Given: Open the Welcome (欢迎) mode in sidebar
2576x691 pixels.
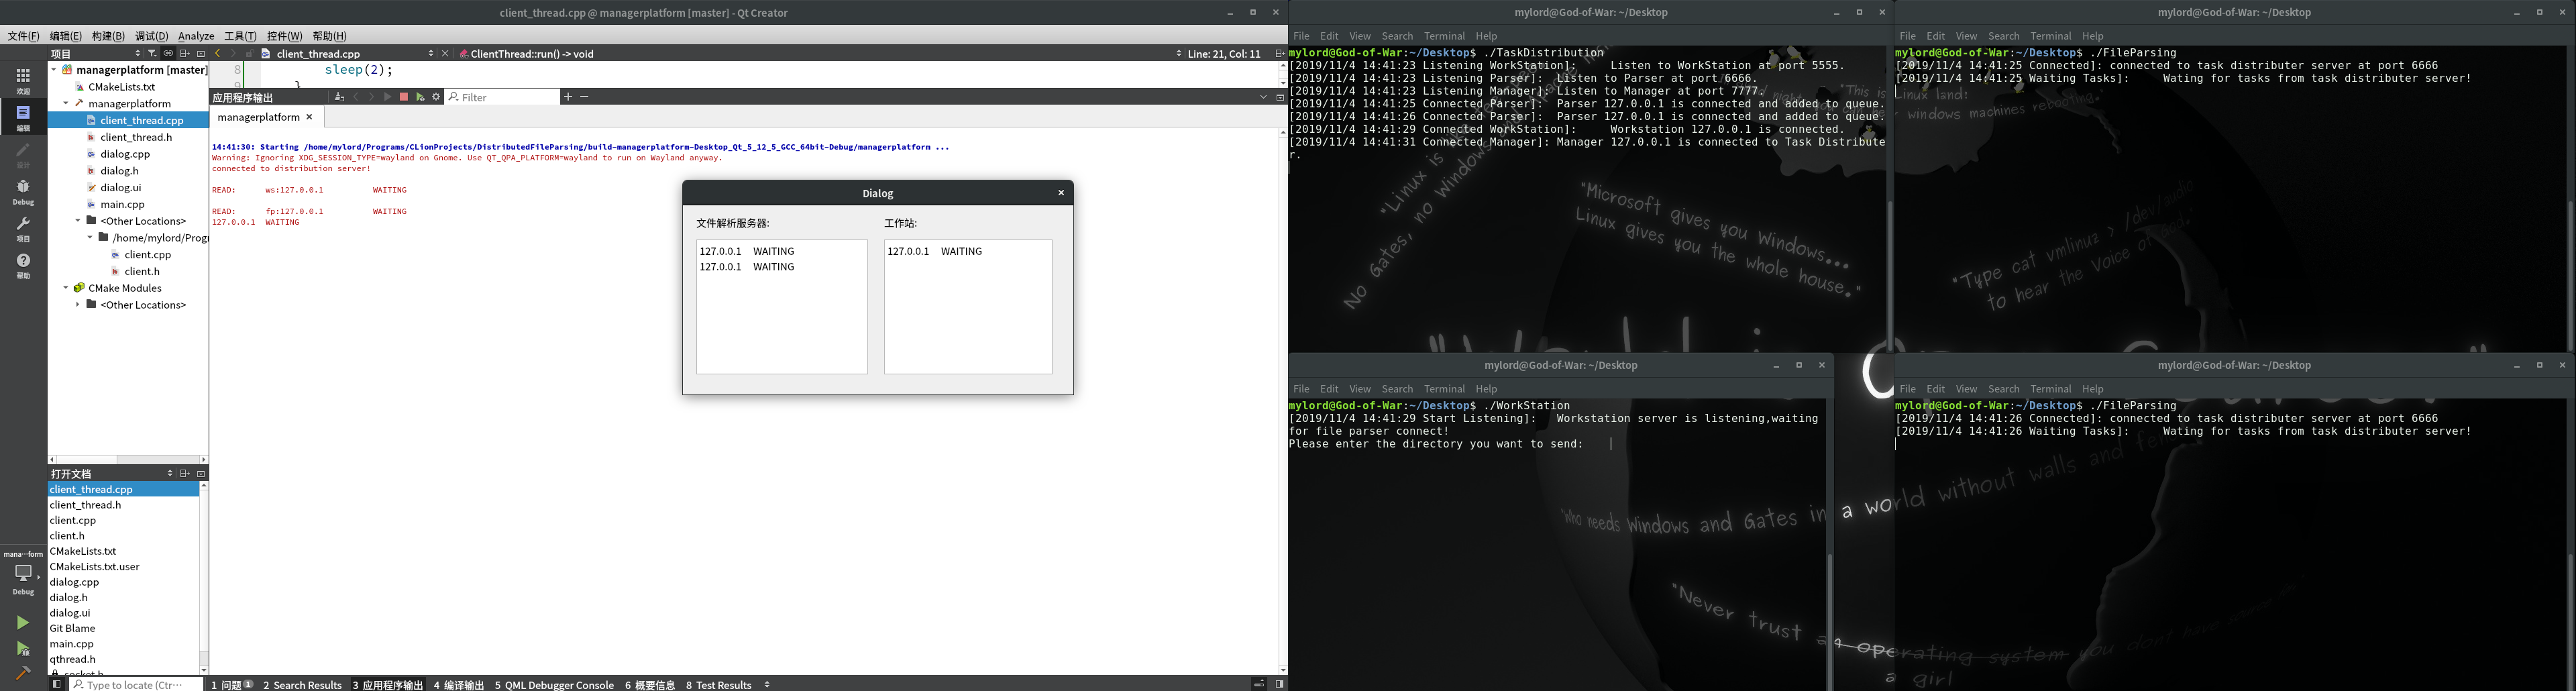Looking at the screenshot, I should (x=23, y=80).
